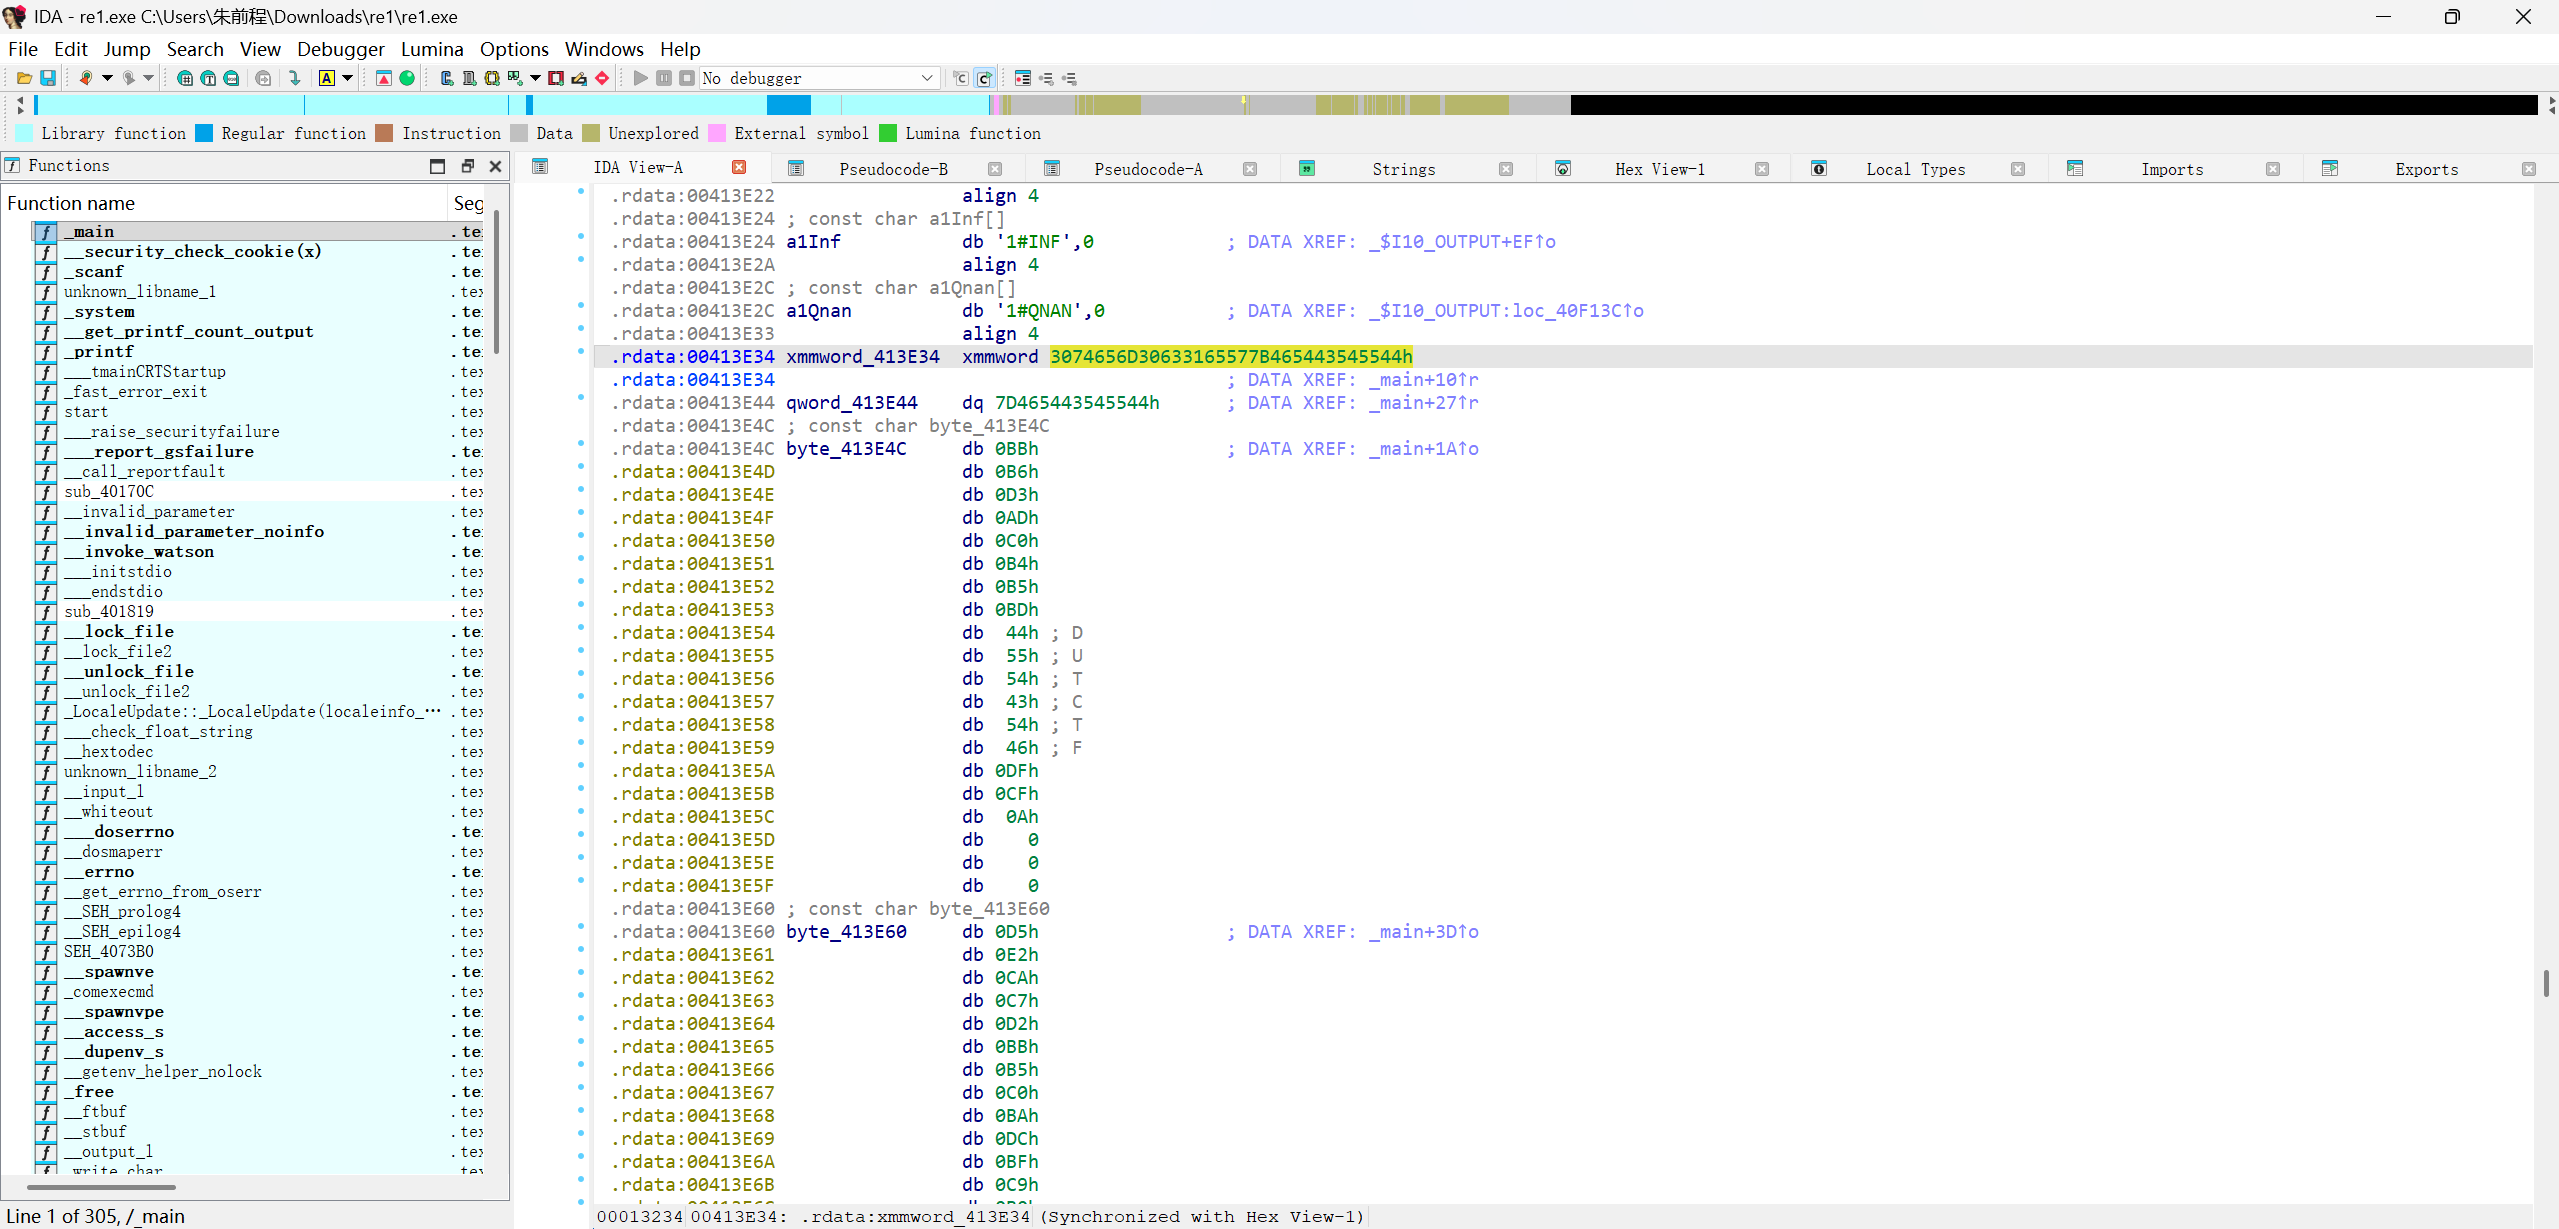The height and width of the screenshot is (1229, 2559).
Task: Click the Function name column header
Action: point(71,203)
